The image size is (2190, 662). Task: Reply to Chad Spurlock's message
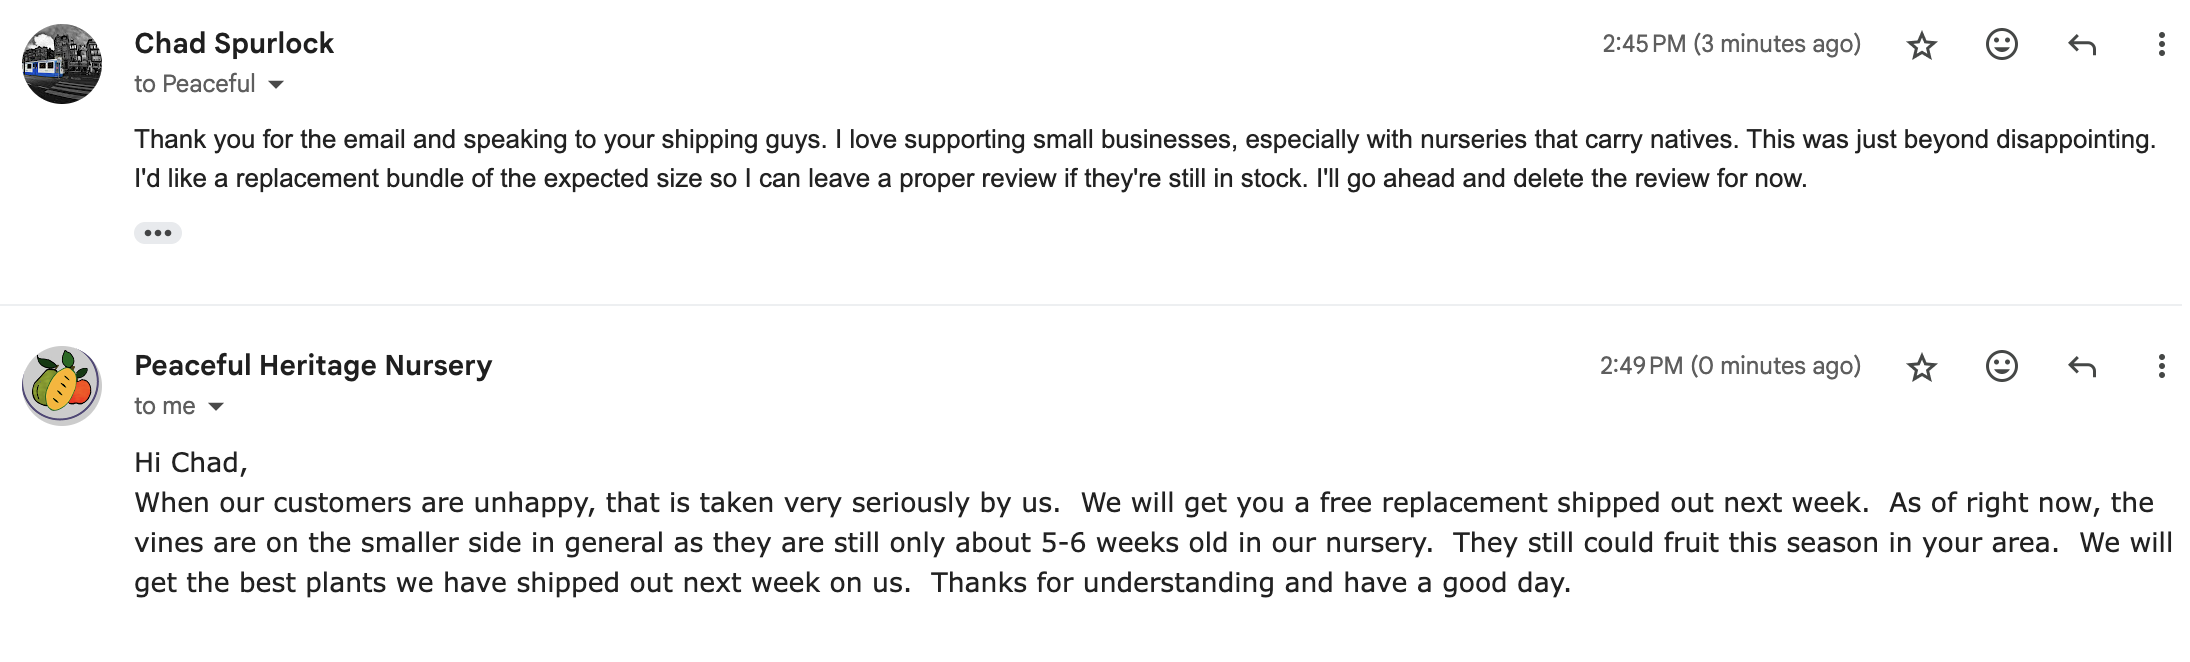[2081, 45]
